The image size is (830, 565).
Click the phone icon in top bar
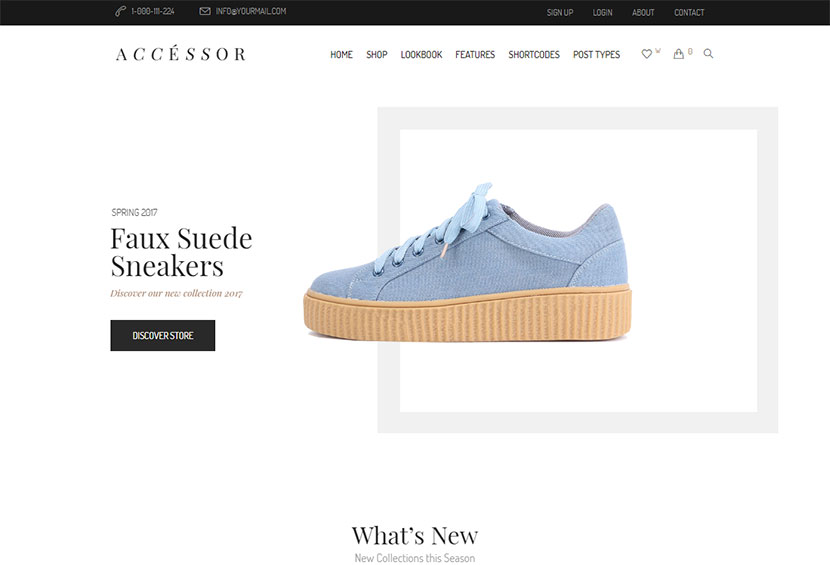(120, 11)
